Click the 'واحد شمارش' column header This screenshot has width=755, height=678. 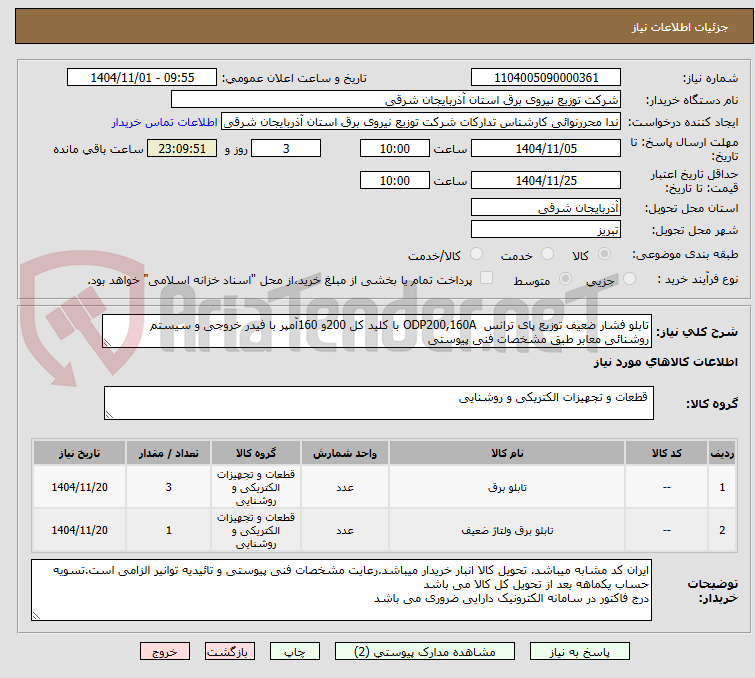(345, 453)
